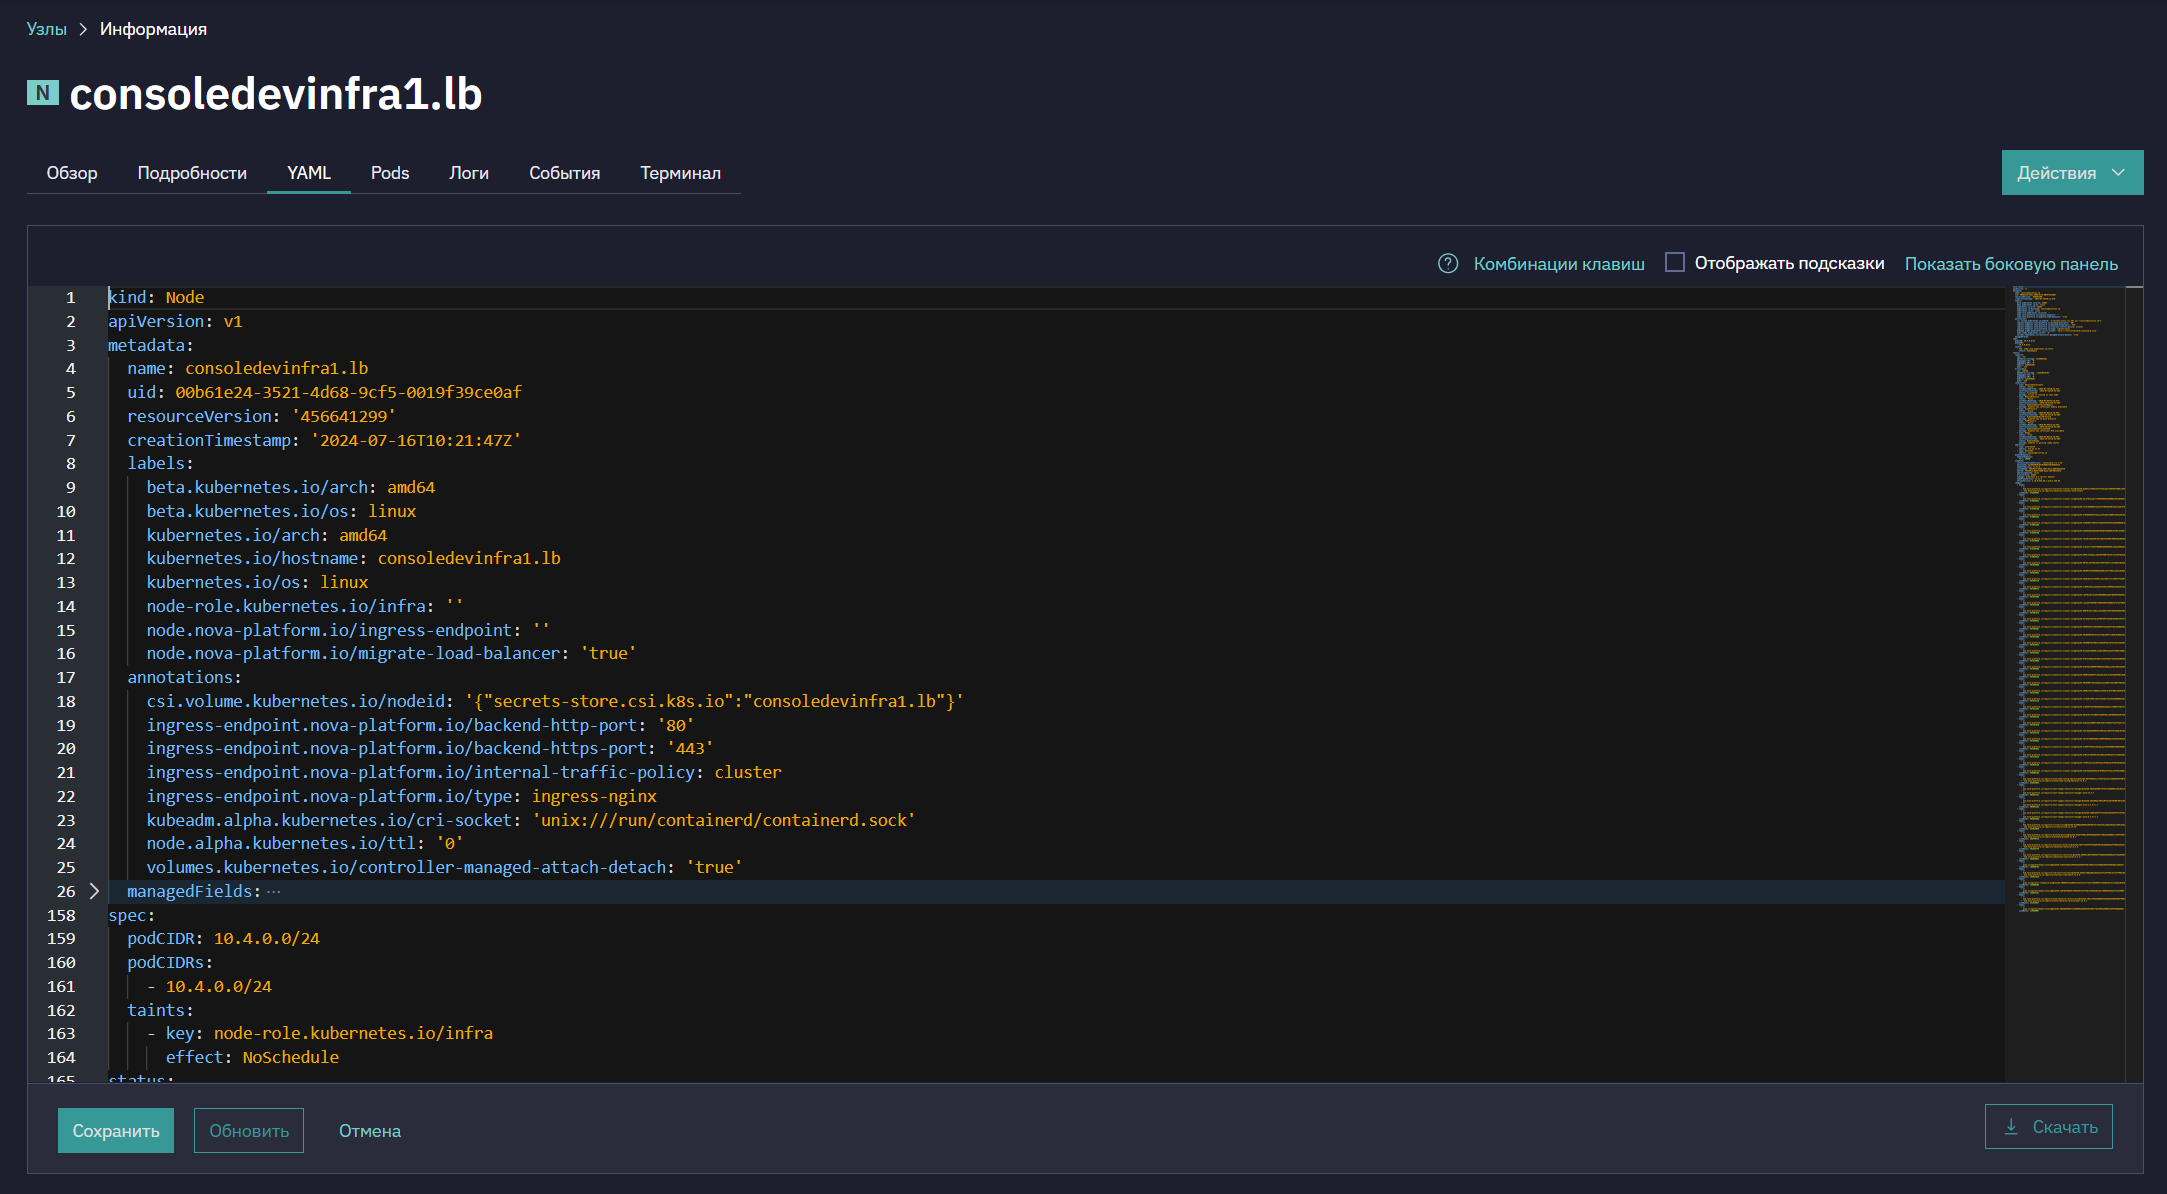The height and width of the screenshot is (1194, 2167).
Task: Click the Обновить button
Action: (x=249, y=1130)
